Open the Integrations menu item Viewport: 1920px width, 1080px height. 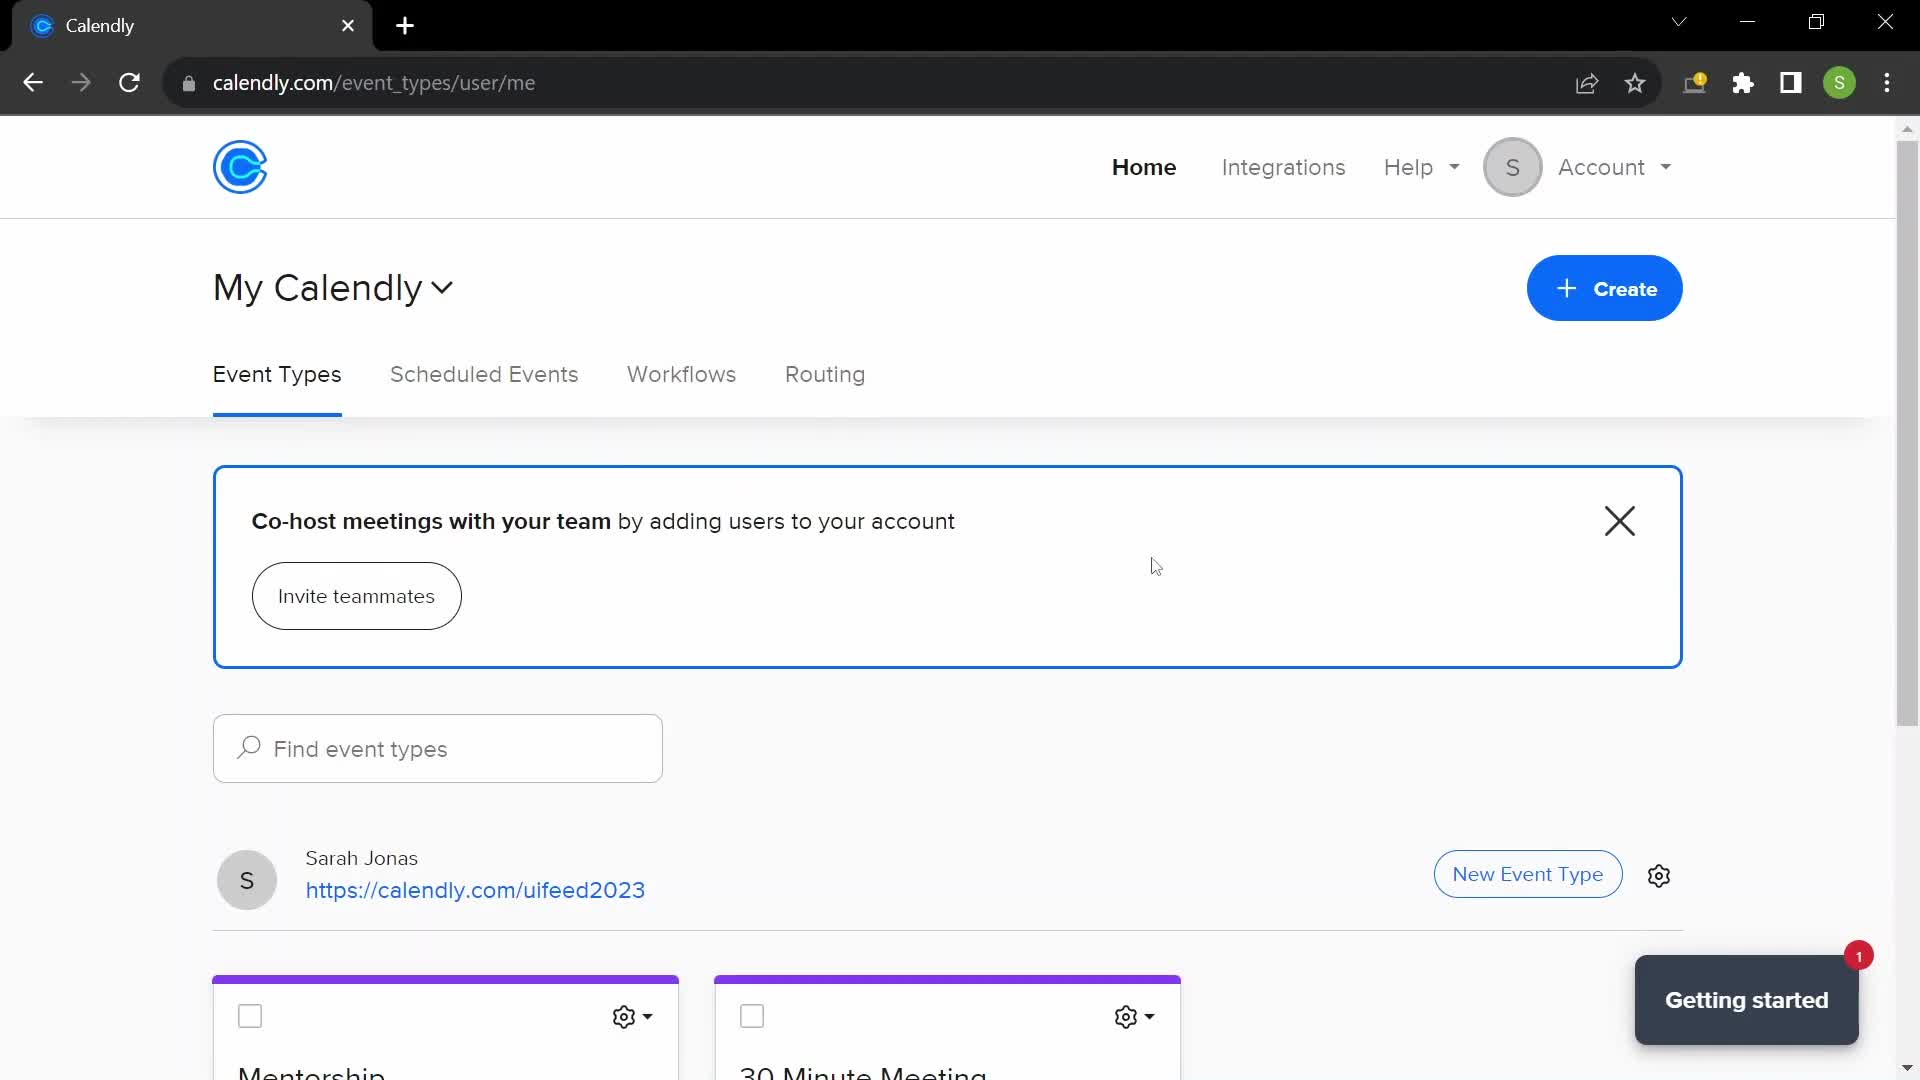pos(1283,167)
